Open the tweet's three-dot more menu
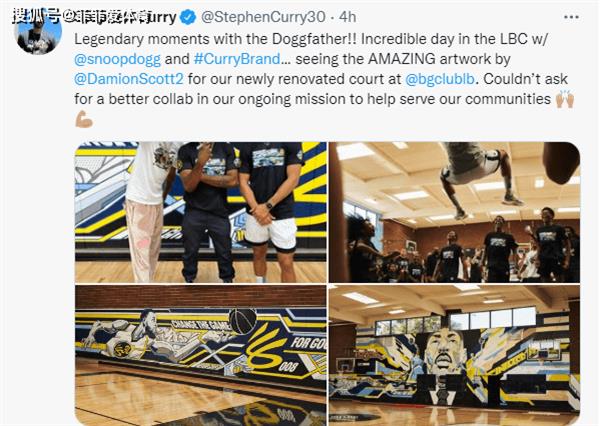This screenshot has width=600, height=426. 571,17
